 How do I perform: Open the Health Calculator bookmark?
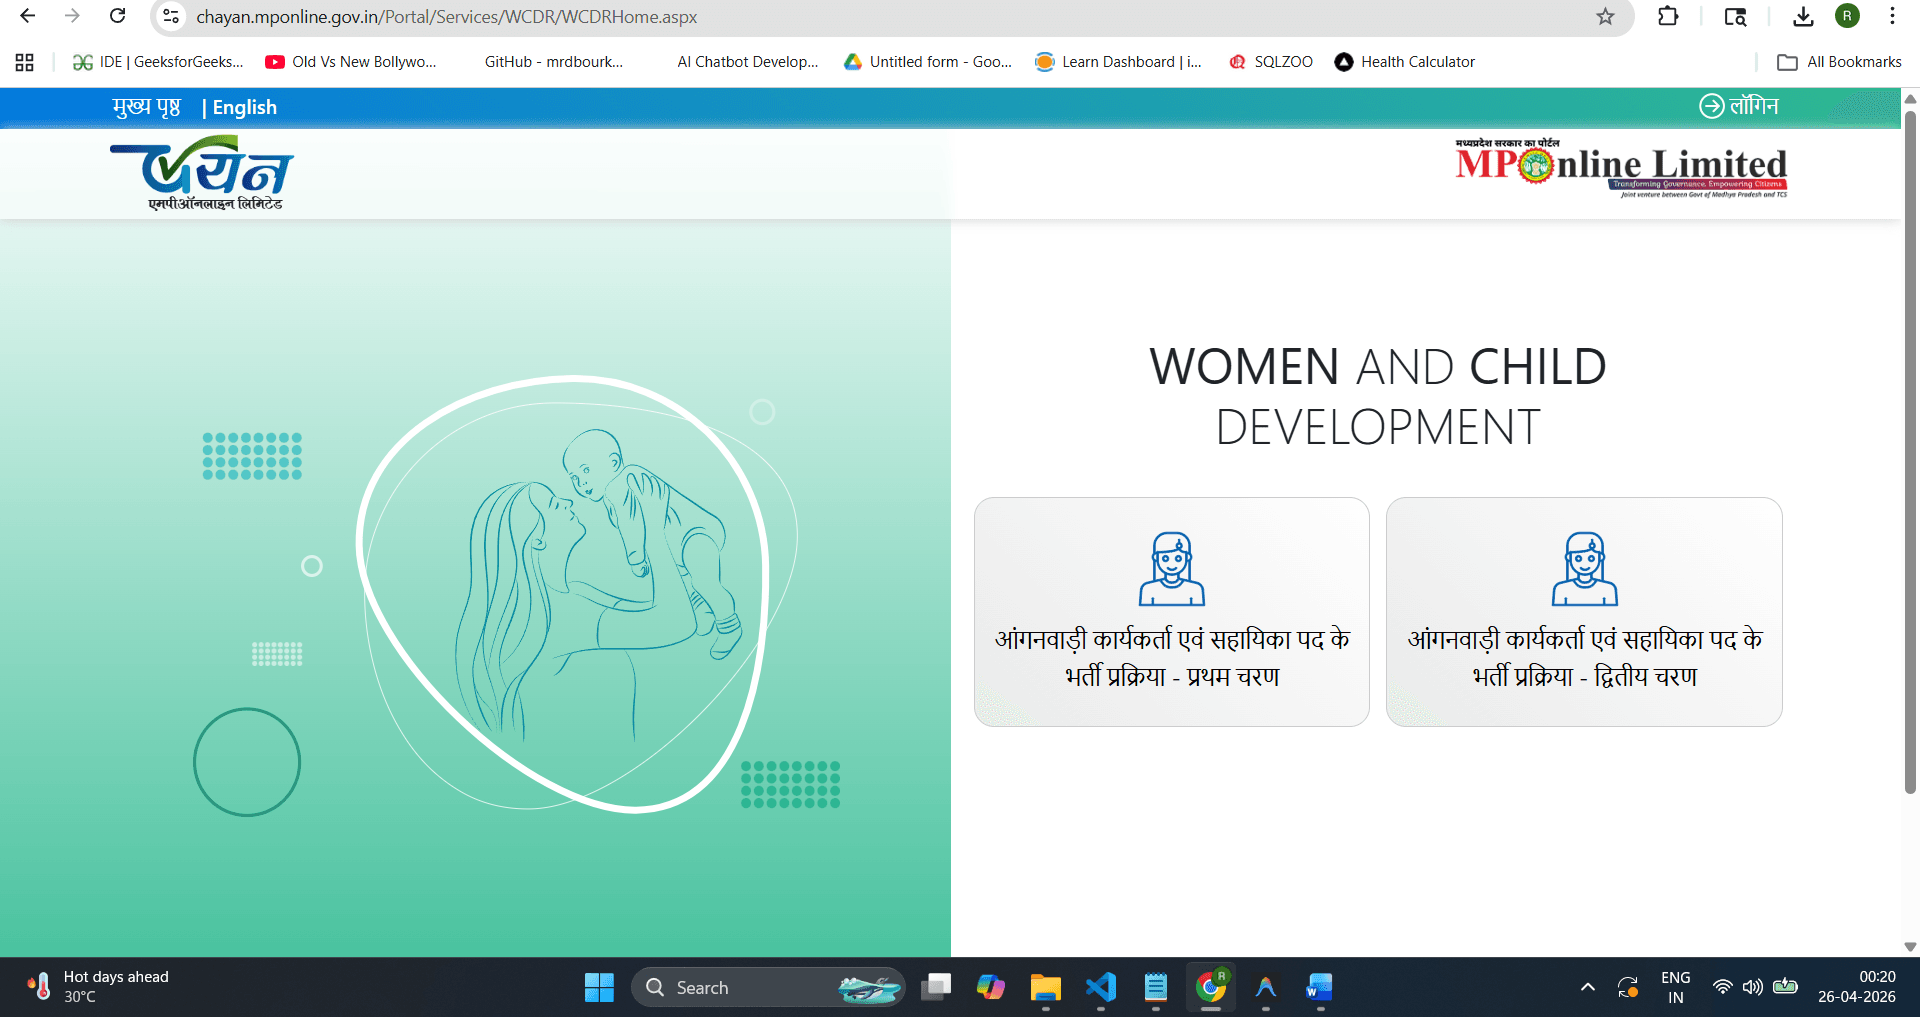[x=1404, y=61]
